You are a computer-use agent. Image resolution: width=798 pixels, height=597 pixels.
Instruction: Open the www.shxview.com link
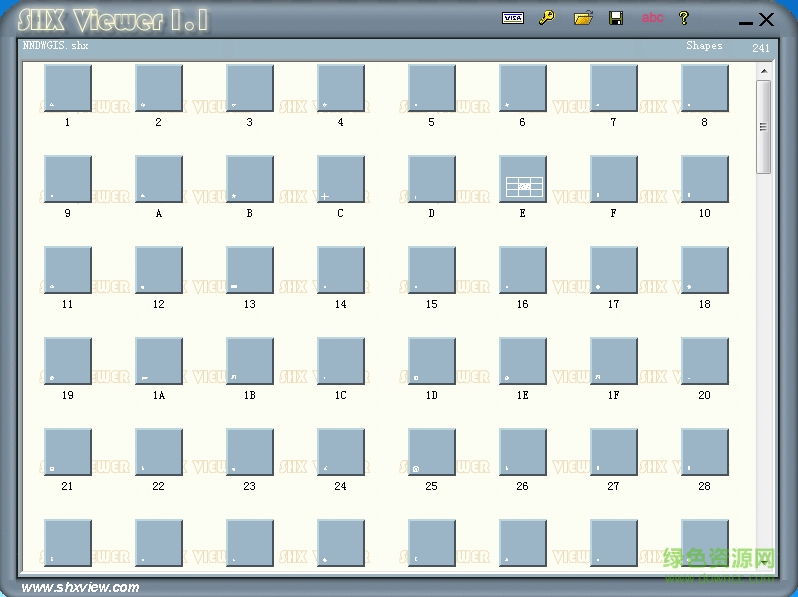(80, 587)
